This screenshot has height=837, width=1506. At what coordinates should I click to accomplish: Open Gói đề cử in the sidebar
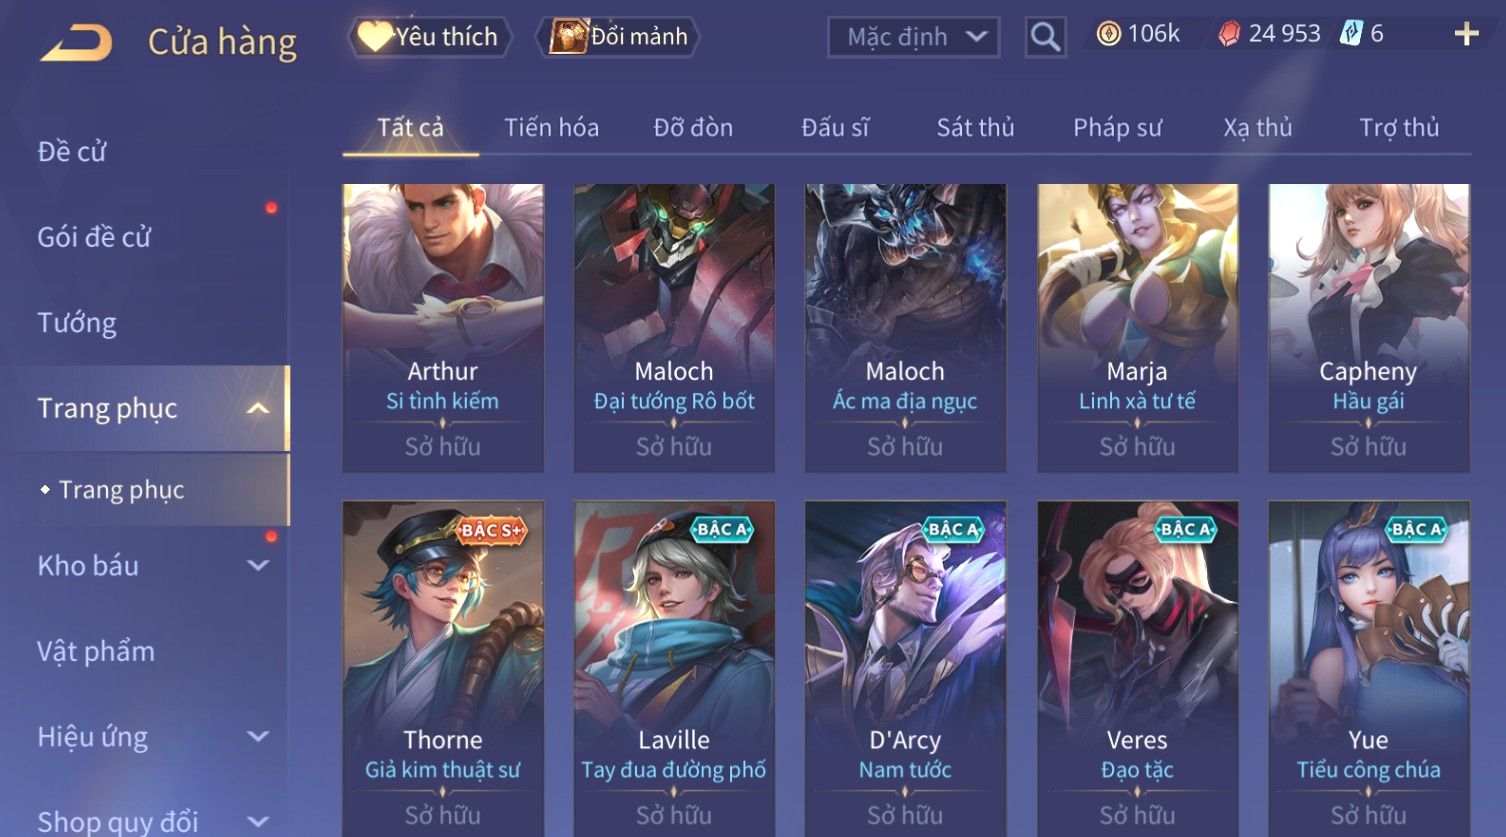click(94, 237)
